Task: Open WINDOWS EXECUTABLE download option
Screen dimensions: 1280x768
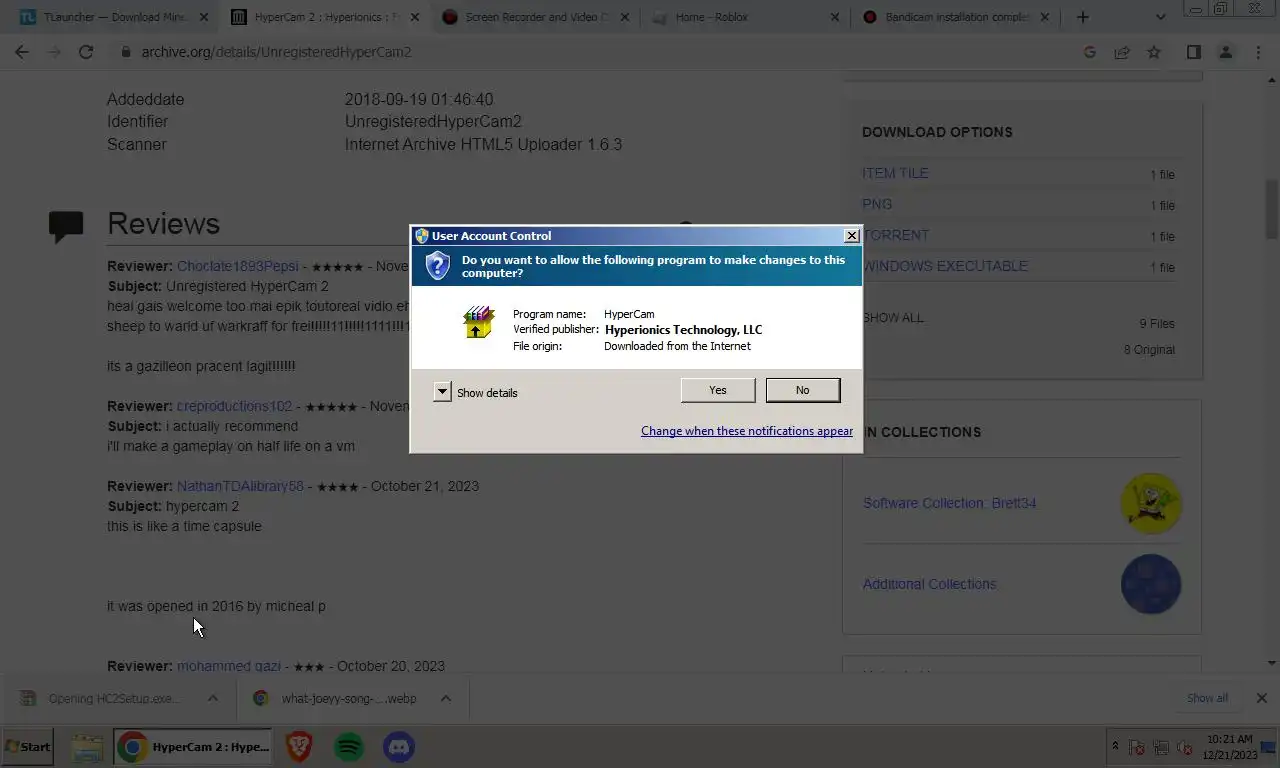Action: (x=945, y=266)
